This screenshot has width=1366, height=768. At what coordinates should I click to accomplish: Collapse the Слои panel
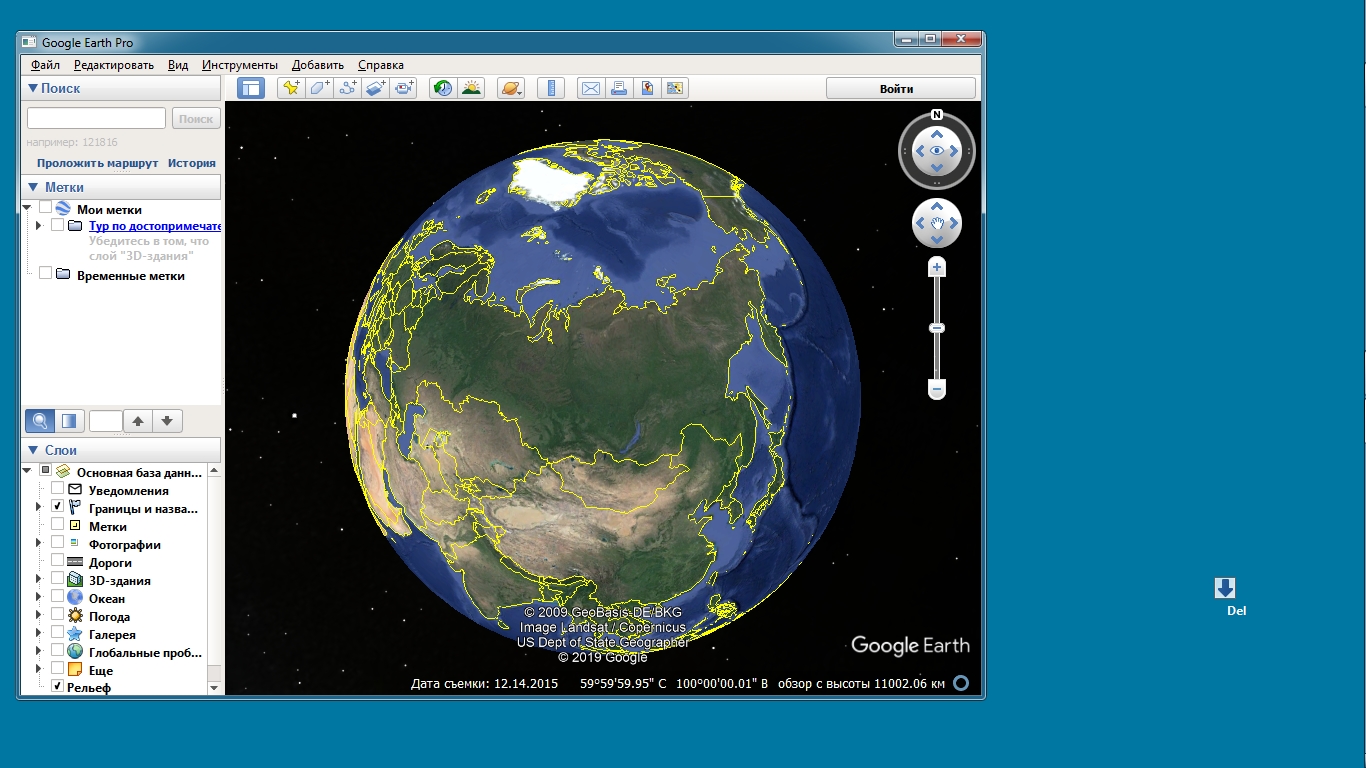(x=33, y=450)
